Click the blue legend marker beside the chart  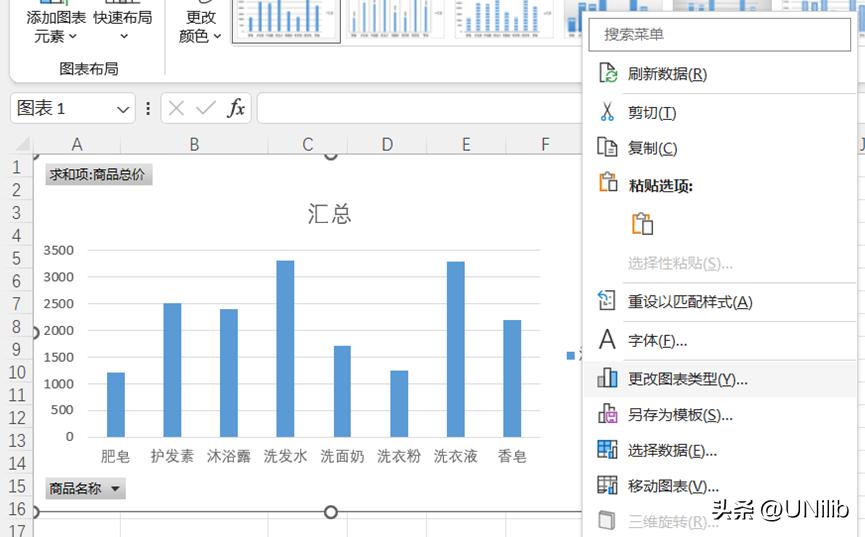pos(570,356)
